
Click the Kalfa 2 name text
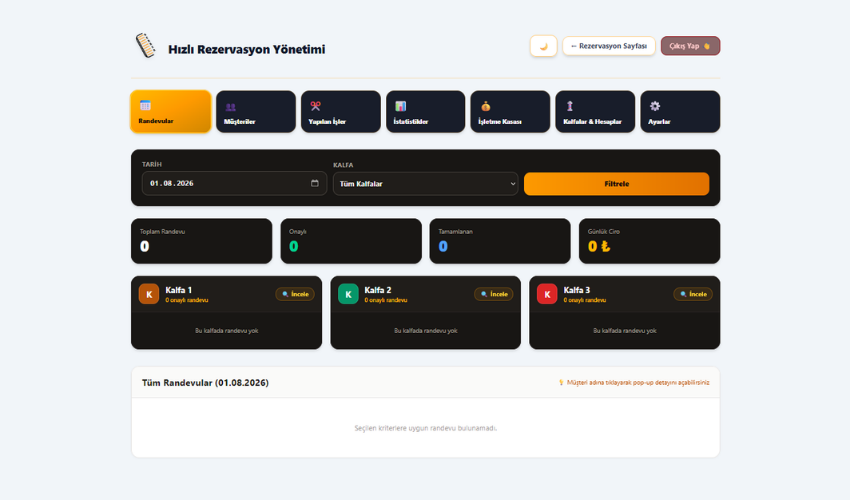(x=378, y=290)
